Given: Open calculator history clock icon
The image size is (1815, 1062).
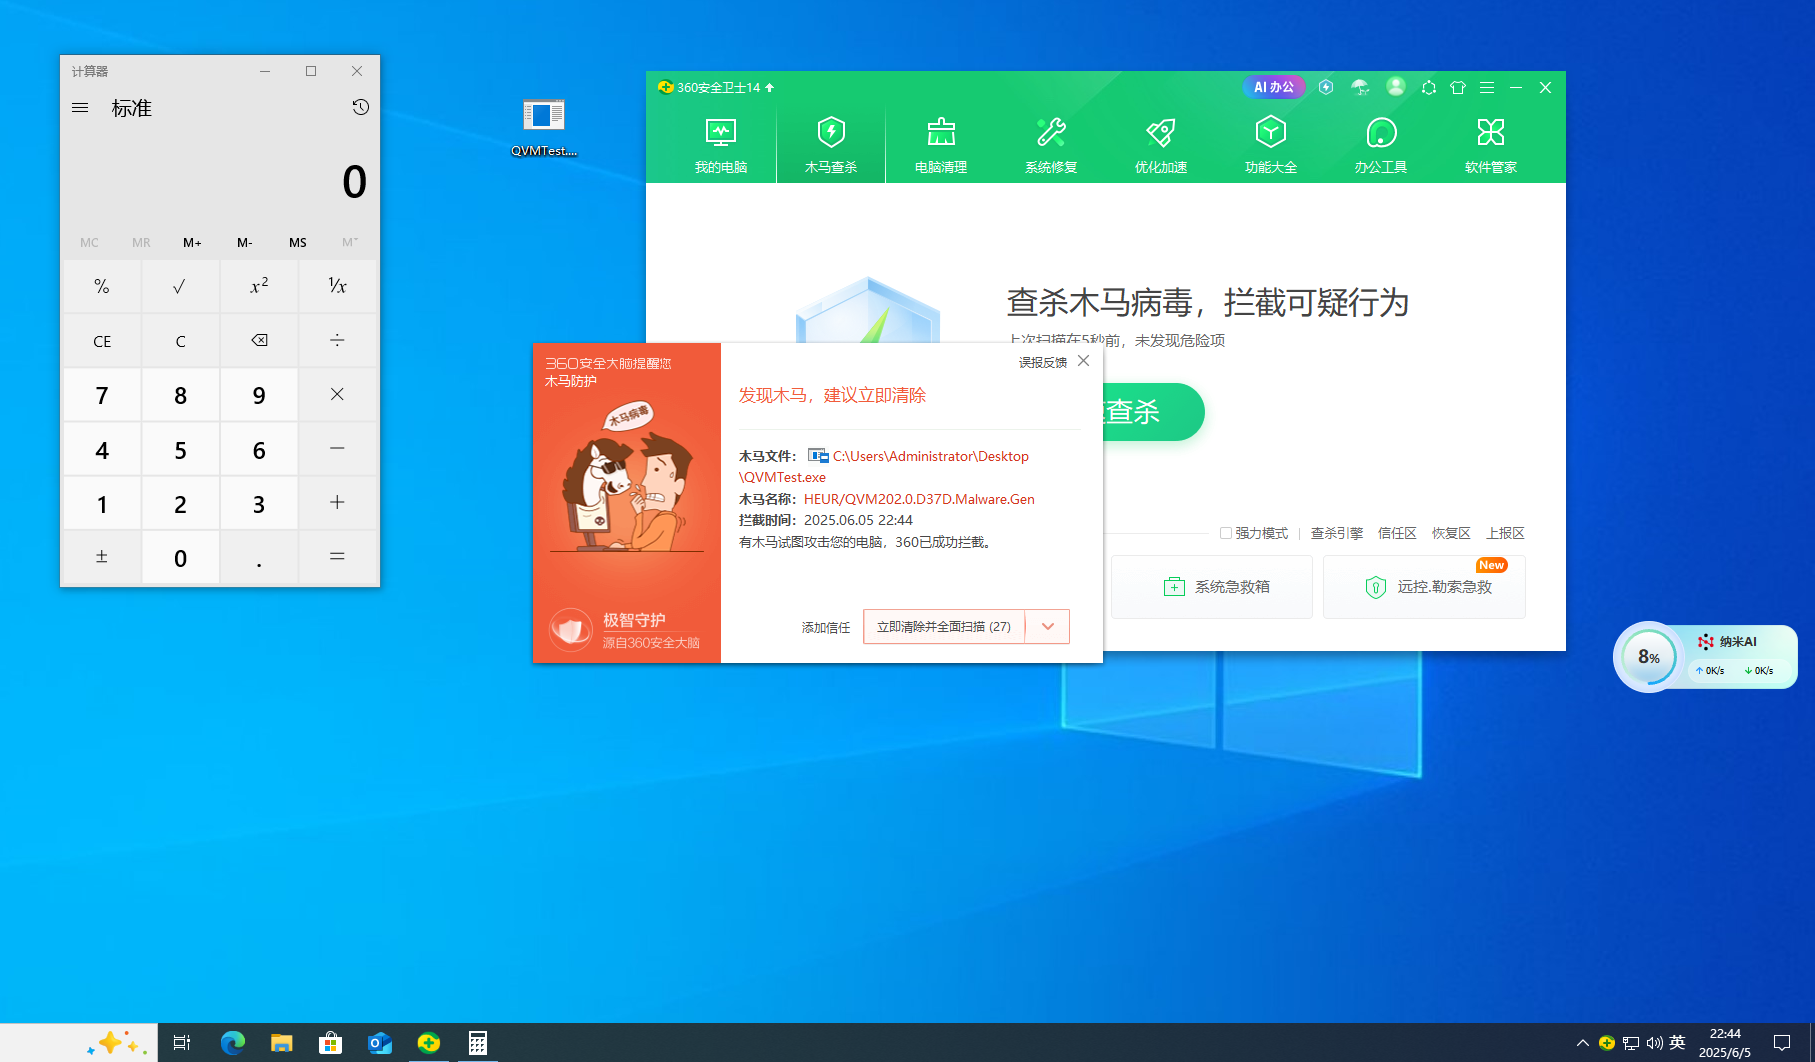Looking at the screenshot, I should point(361,107).
